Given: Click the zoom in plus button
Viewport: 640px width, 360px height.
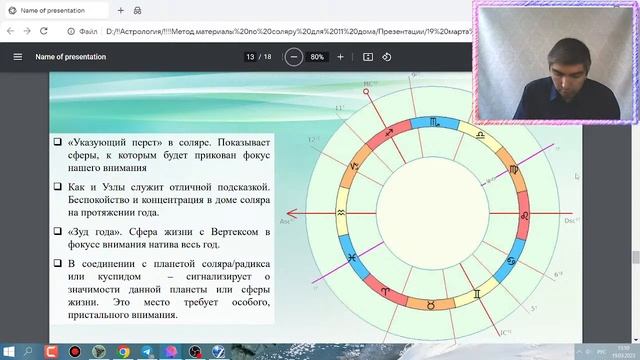Looking at the screenshot, I should (340, 57).
